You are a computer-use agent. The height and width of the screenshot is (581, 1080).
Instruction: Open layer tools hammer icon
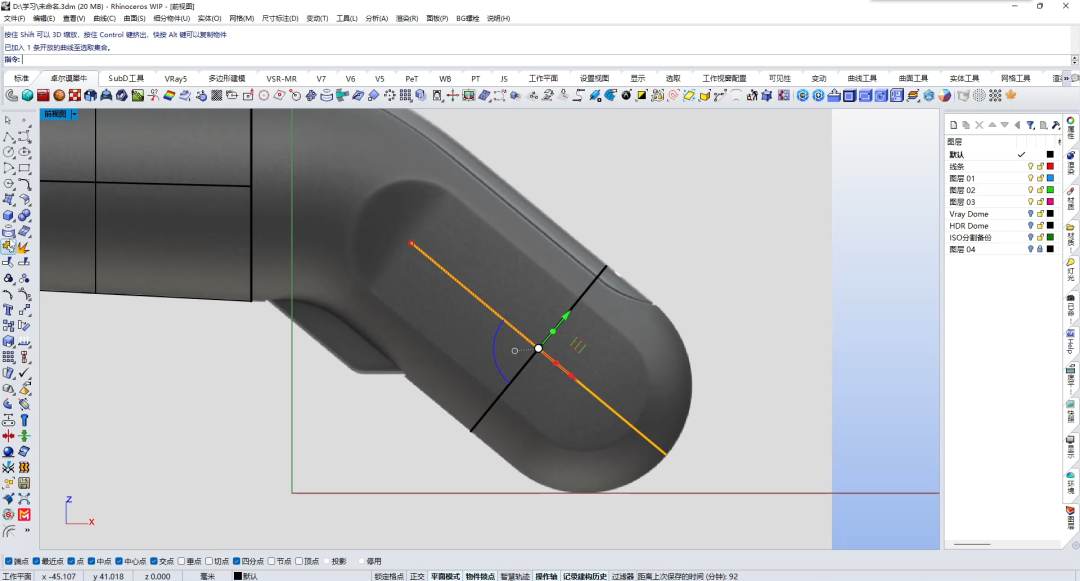click(1055, 125)
